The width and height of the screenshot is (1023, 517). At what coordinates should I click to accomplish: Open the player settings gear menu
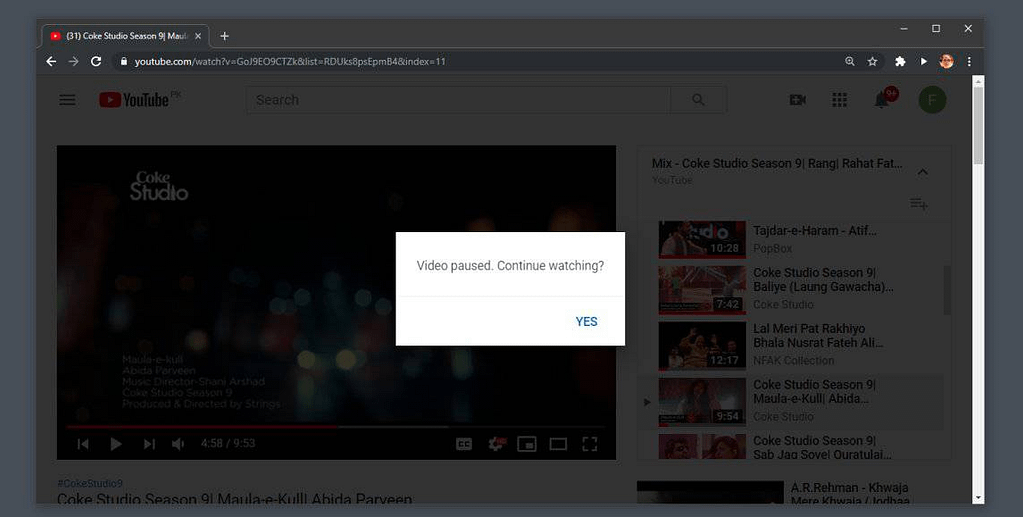[x=495, y=444]
